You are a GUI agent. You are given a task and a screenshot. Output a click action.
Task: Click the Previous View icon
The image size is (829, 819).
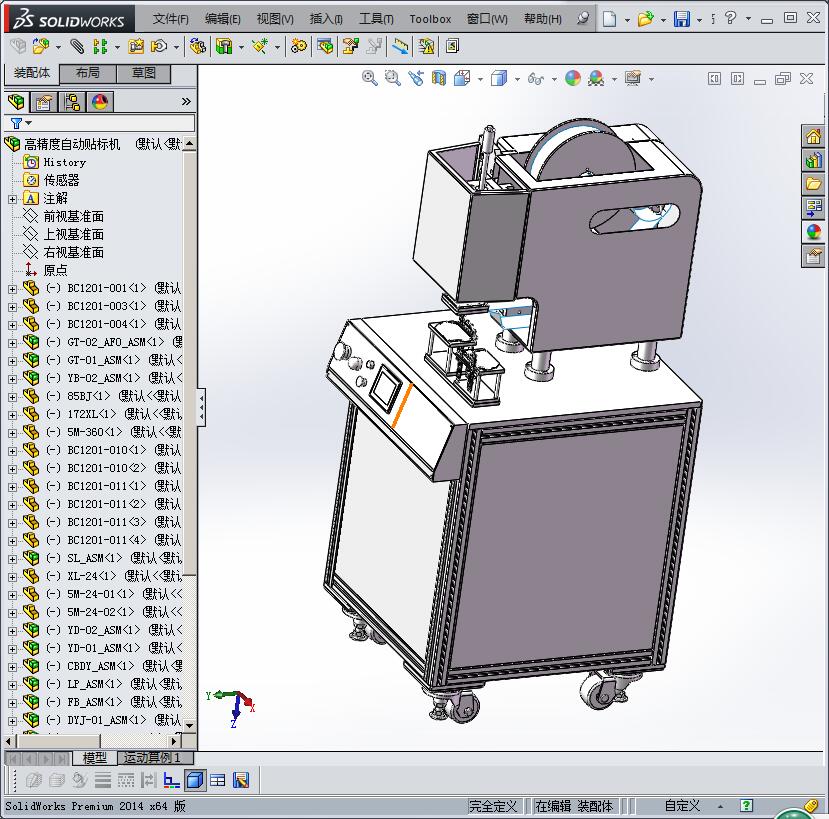(416, 79)
